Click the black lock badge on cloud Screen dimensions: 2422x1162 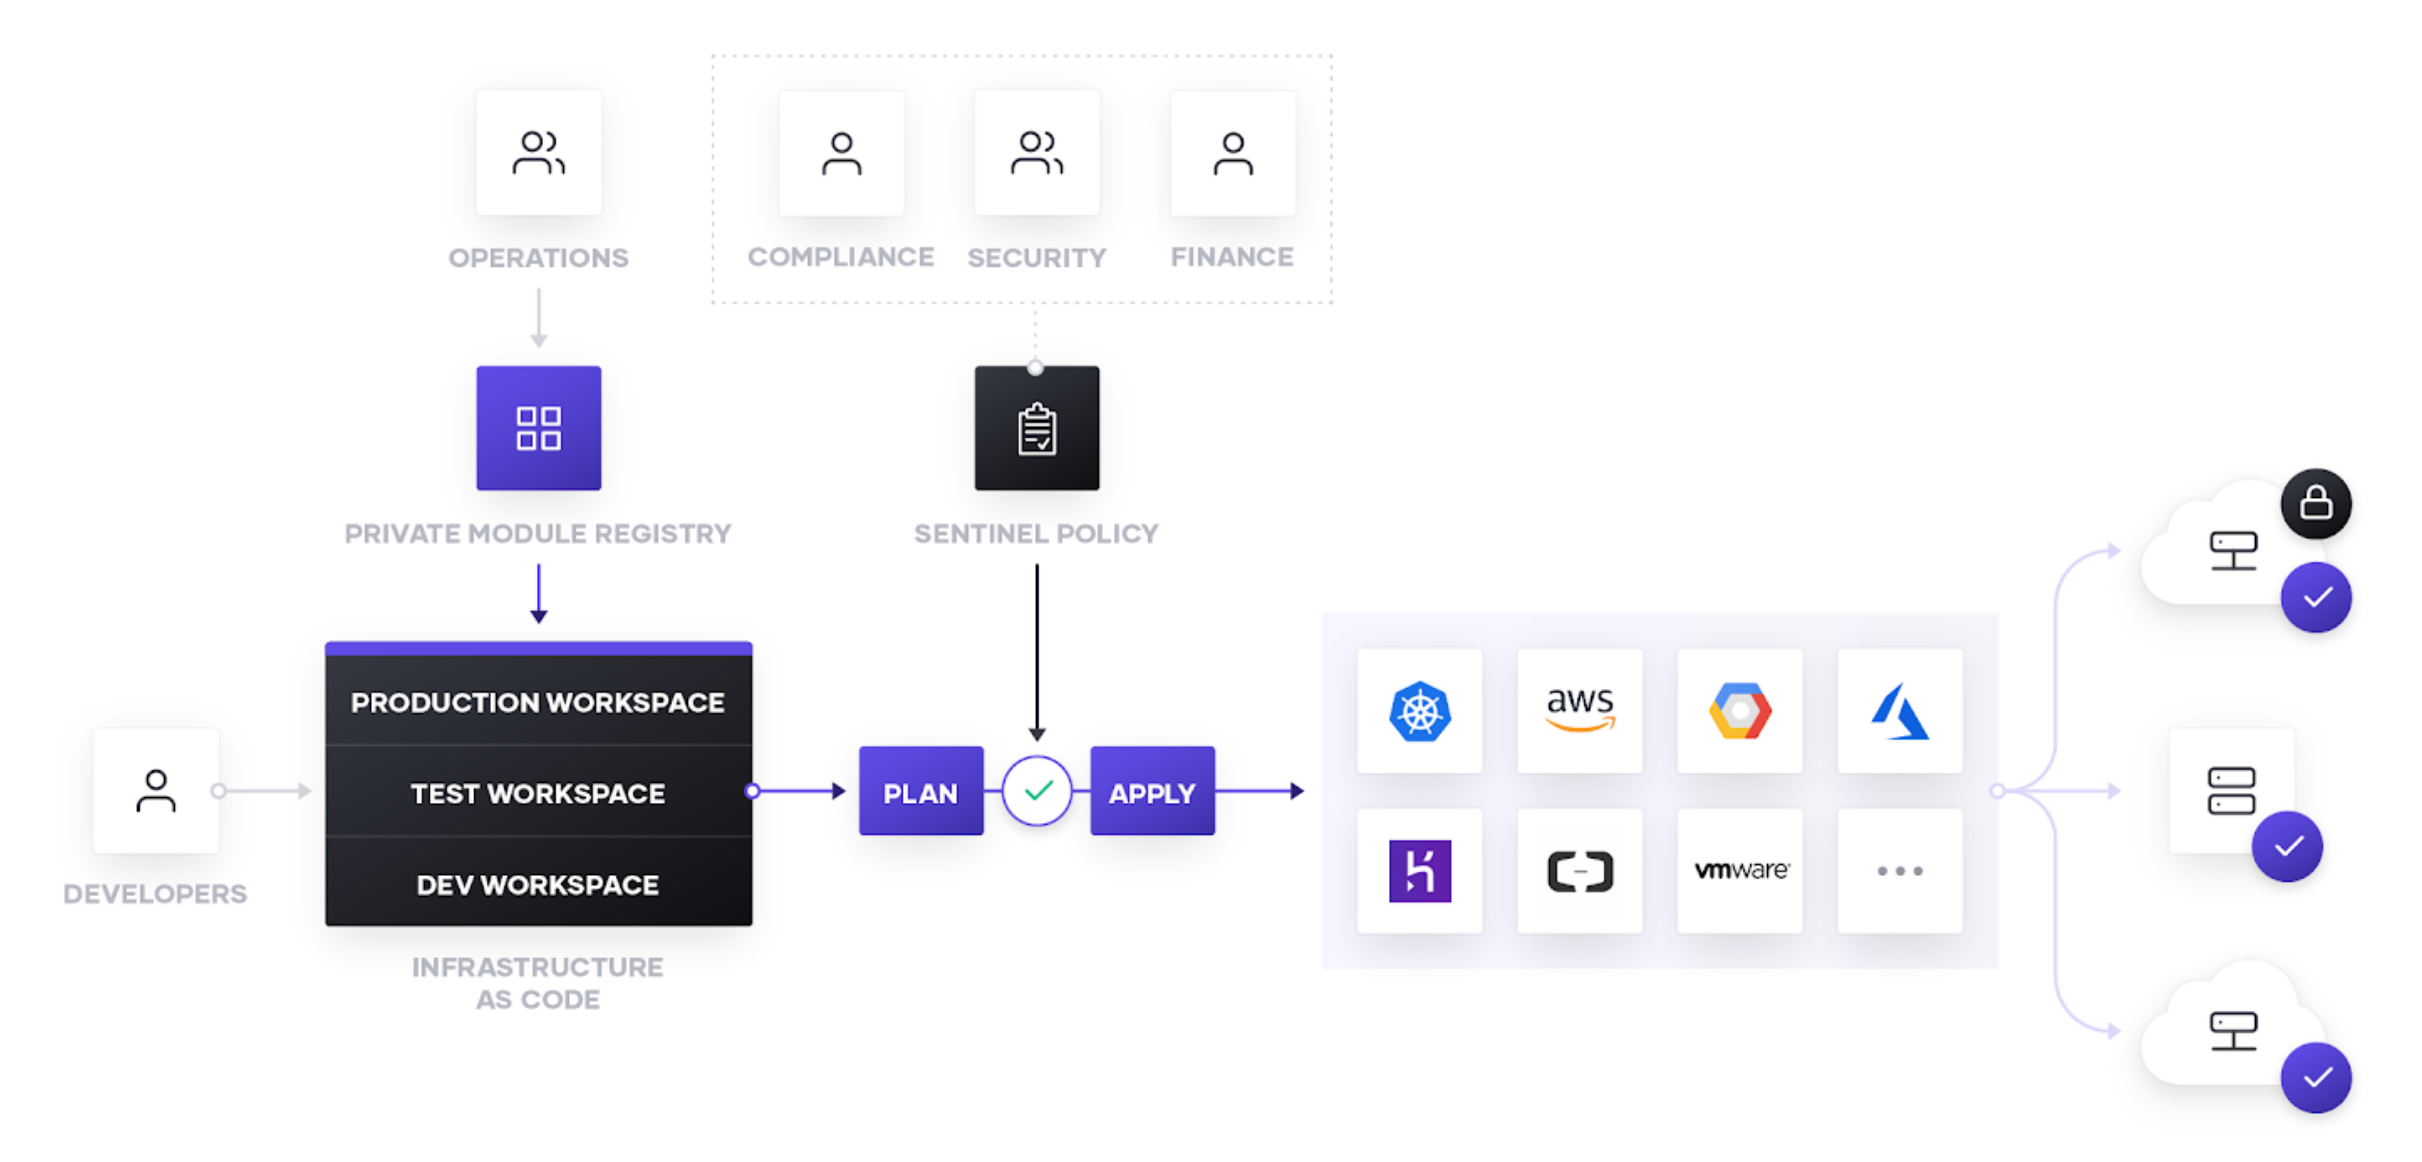click(x=2315, y=503)
